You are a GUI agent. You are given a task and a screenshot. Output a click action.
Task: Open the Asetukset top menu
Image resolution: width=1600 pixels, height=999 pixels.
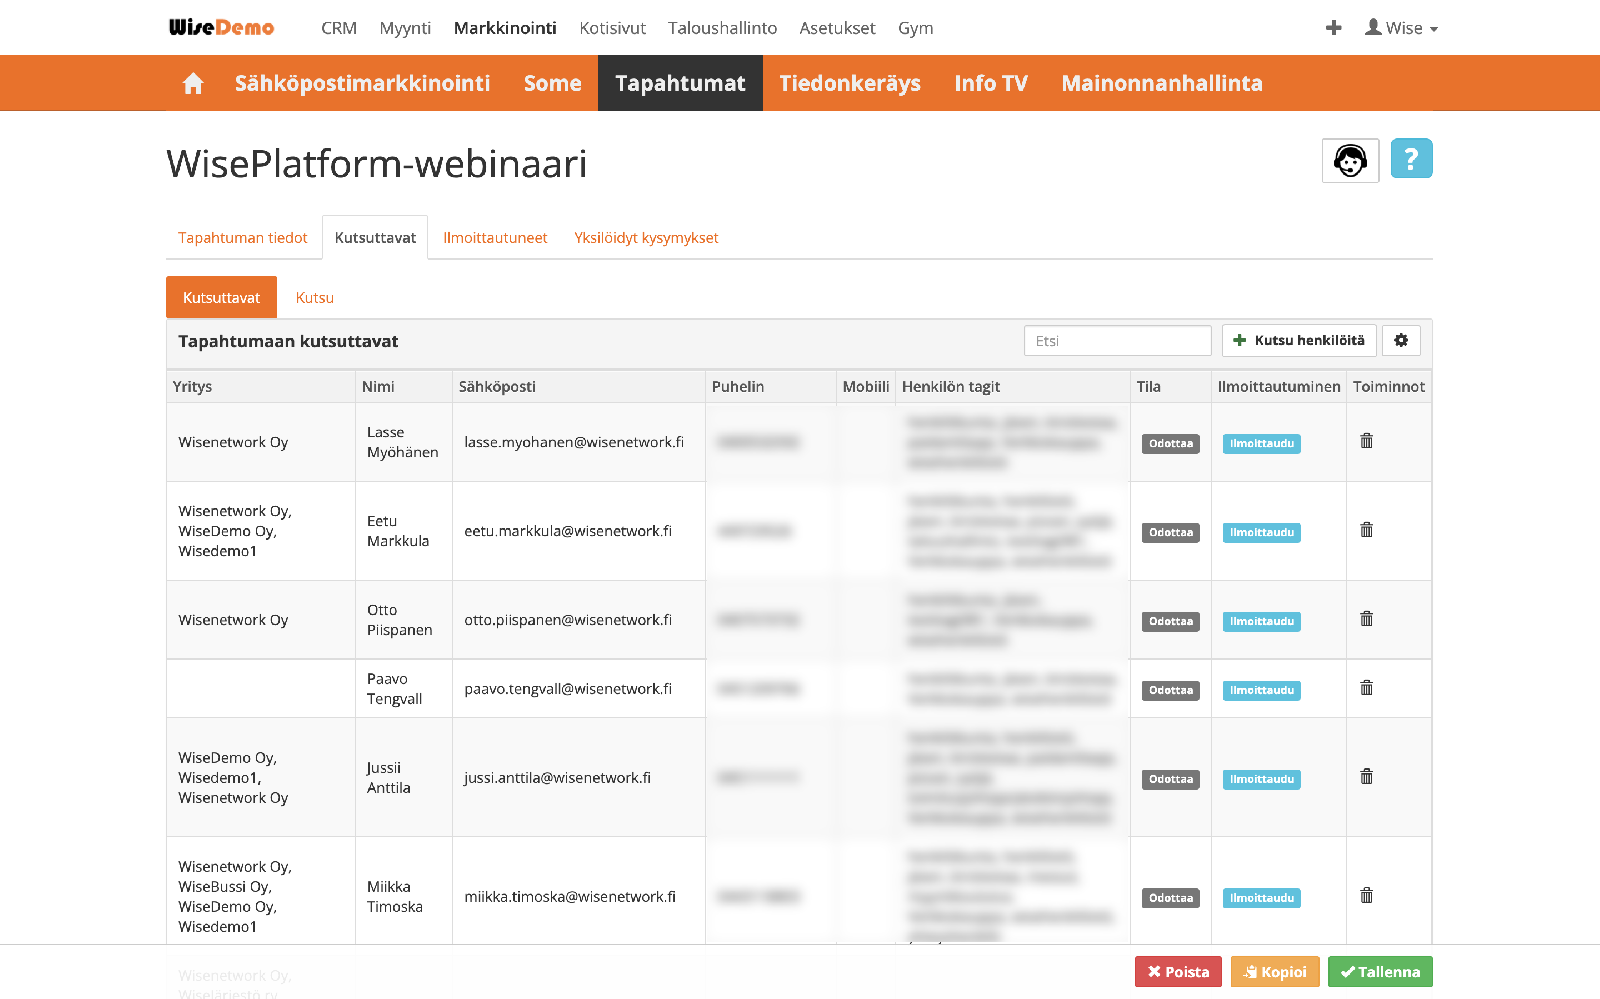[x=837, y=28]
